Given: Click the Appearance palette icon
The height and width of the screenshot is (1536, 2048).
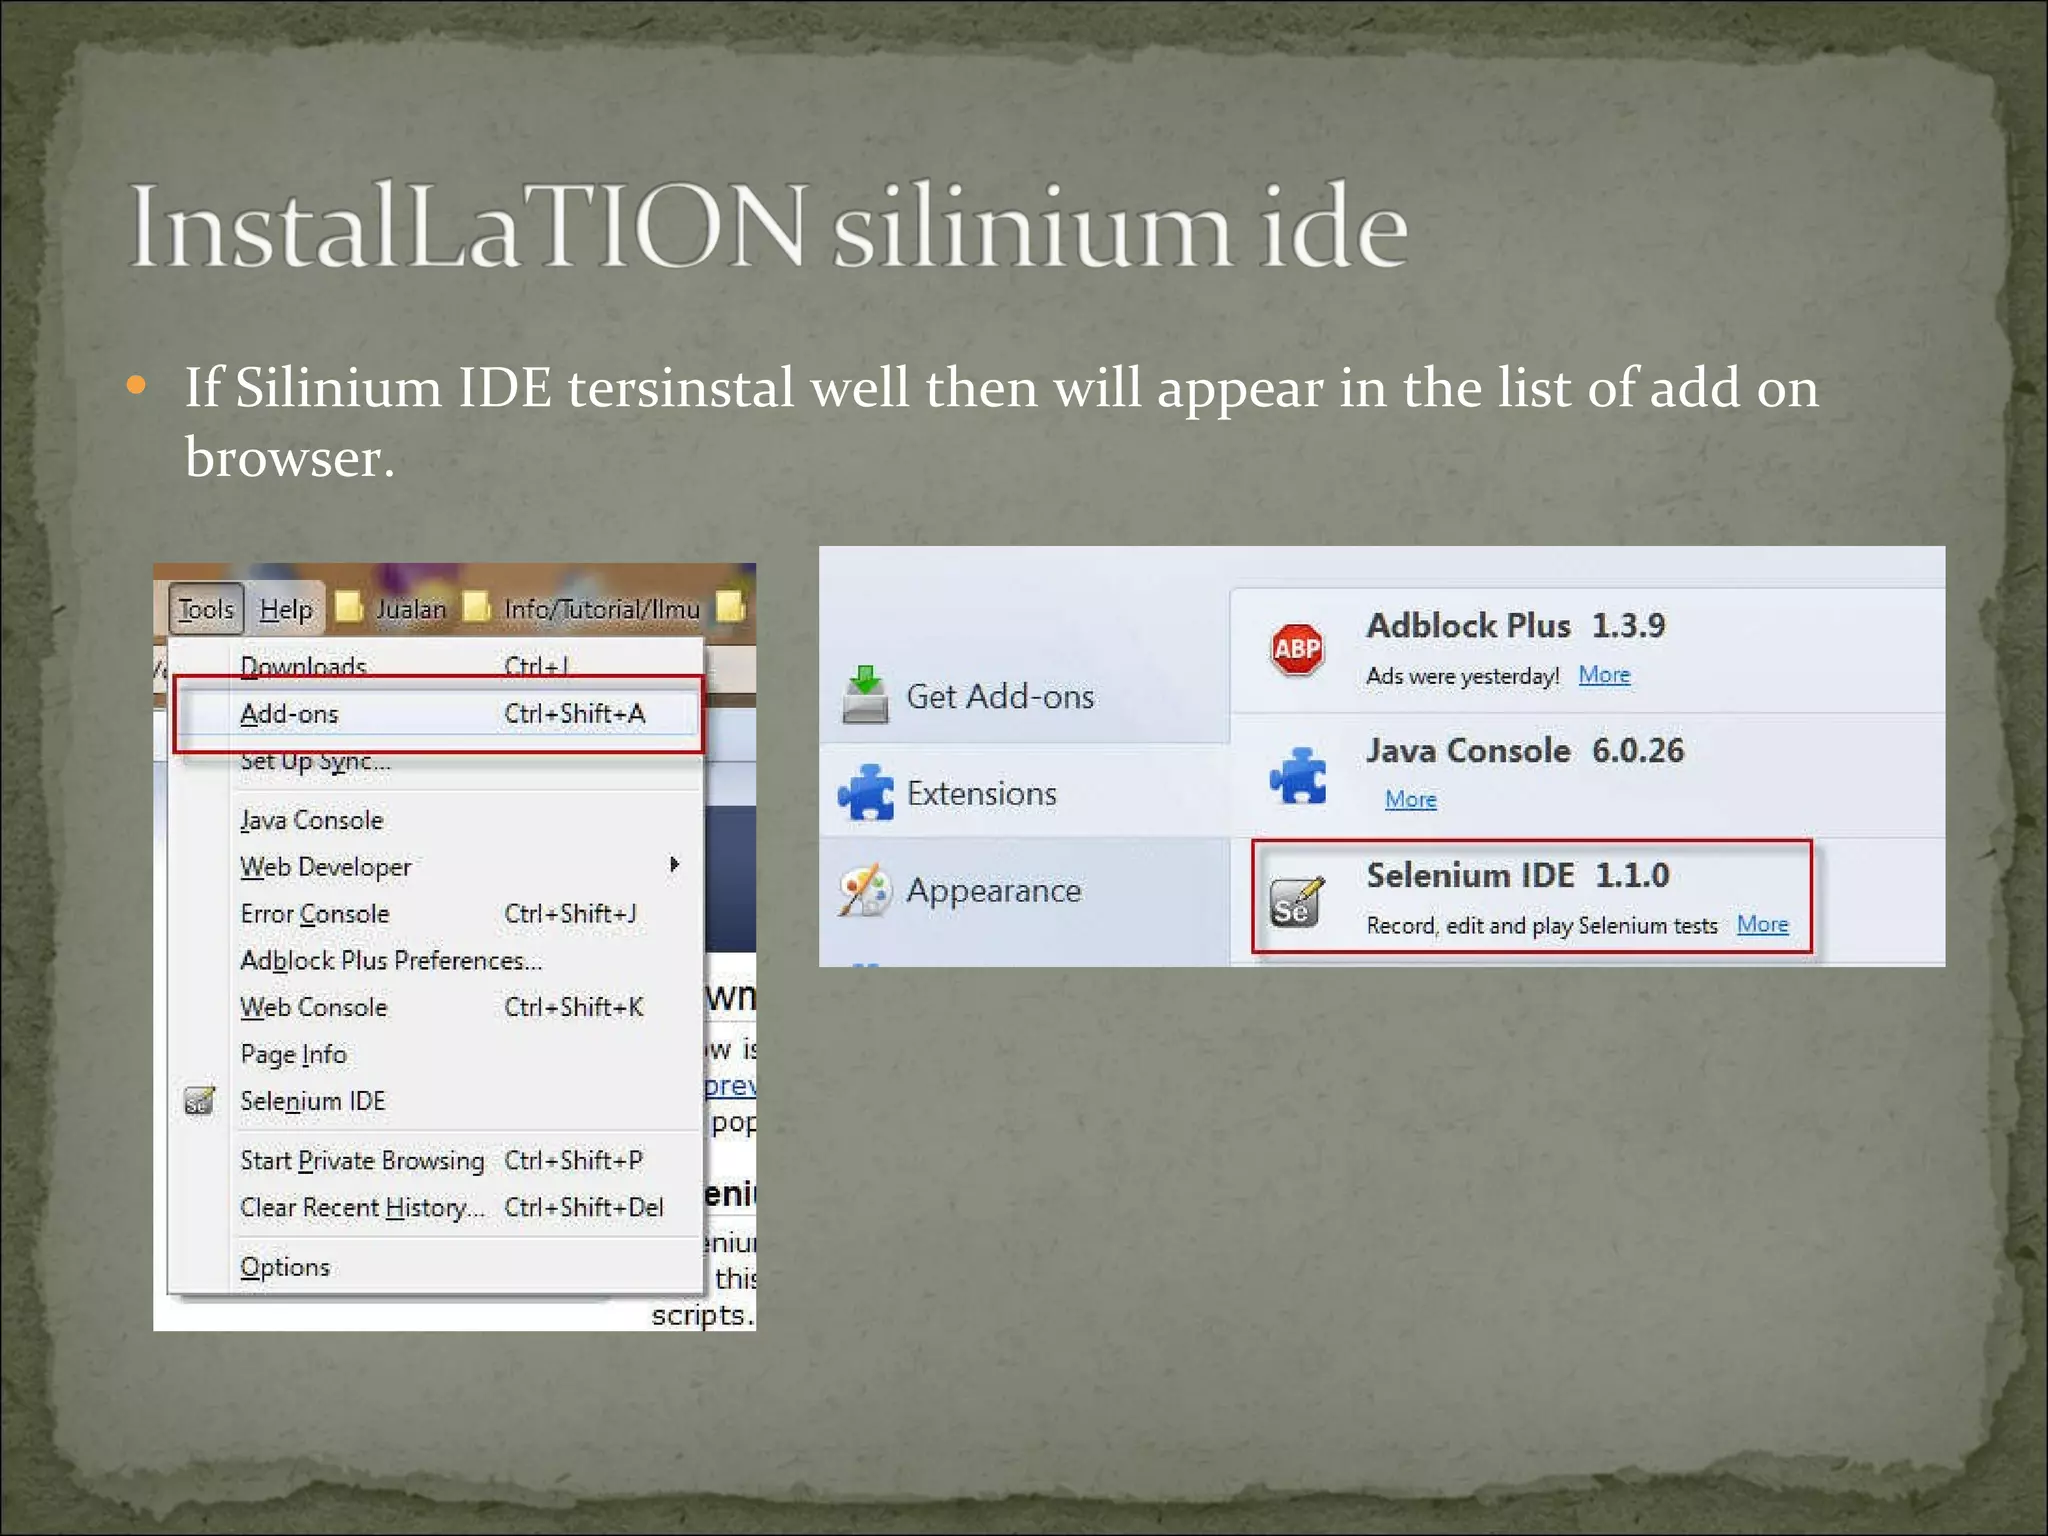Looking at the screenshot, I should [x=865, y=890].
